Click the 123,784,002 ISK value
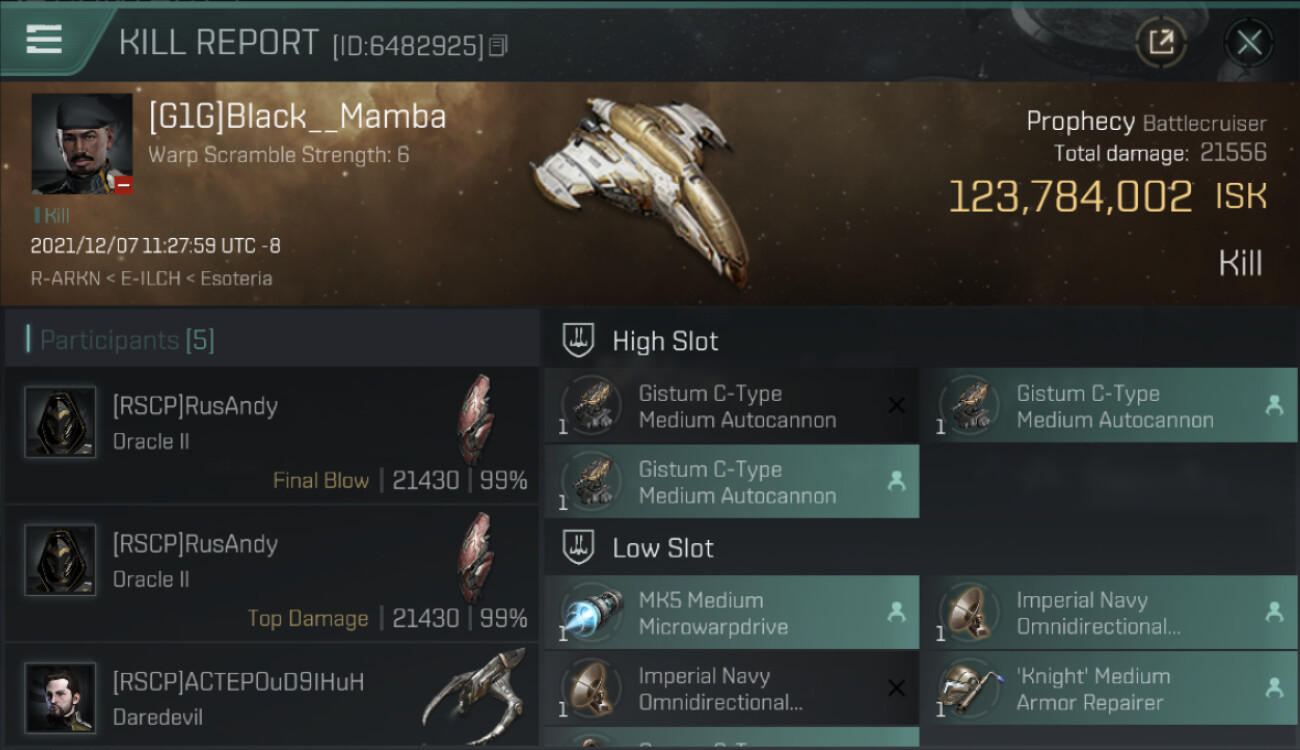Viewport: 1300px width, 750px height. (x=1070, y=197)
